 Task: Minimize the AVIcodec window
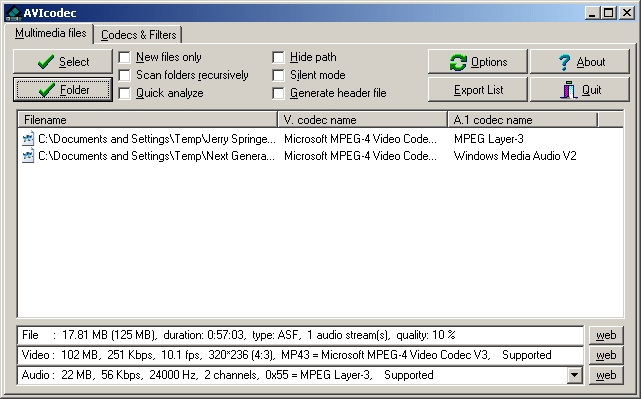592,13
